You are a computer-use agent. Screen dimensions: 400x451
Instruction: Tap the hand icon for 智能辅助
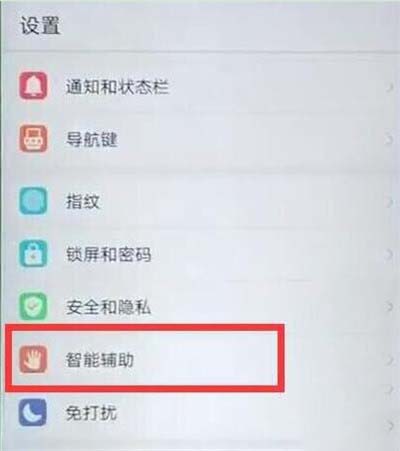coord(33,359)
